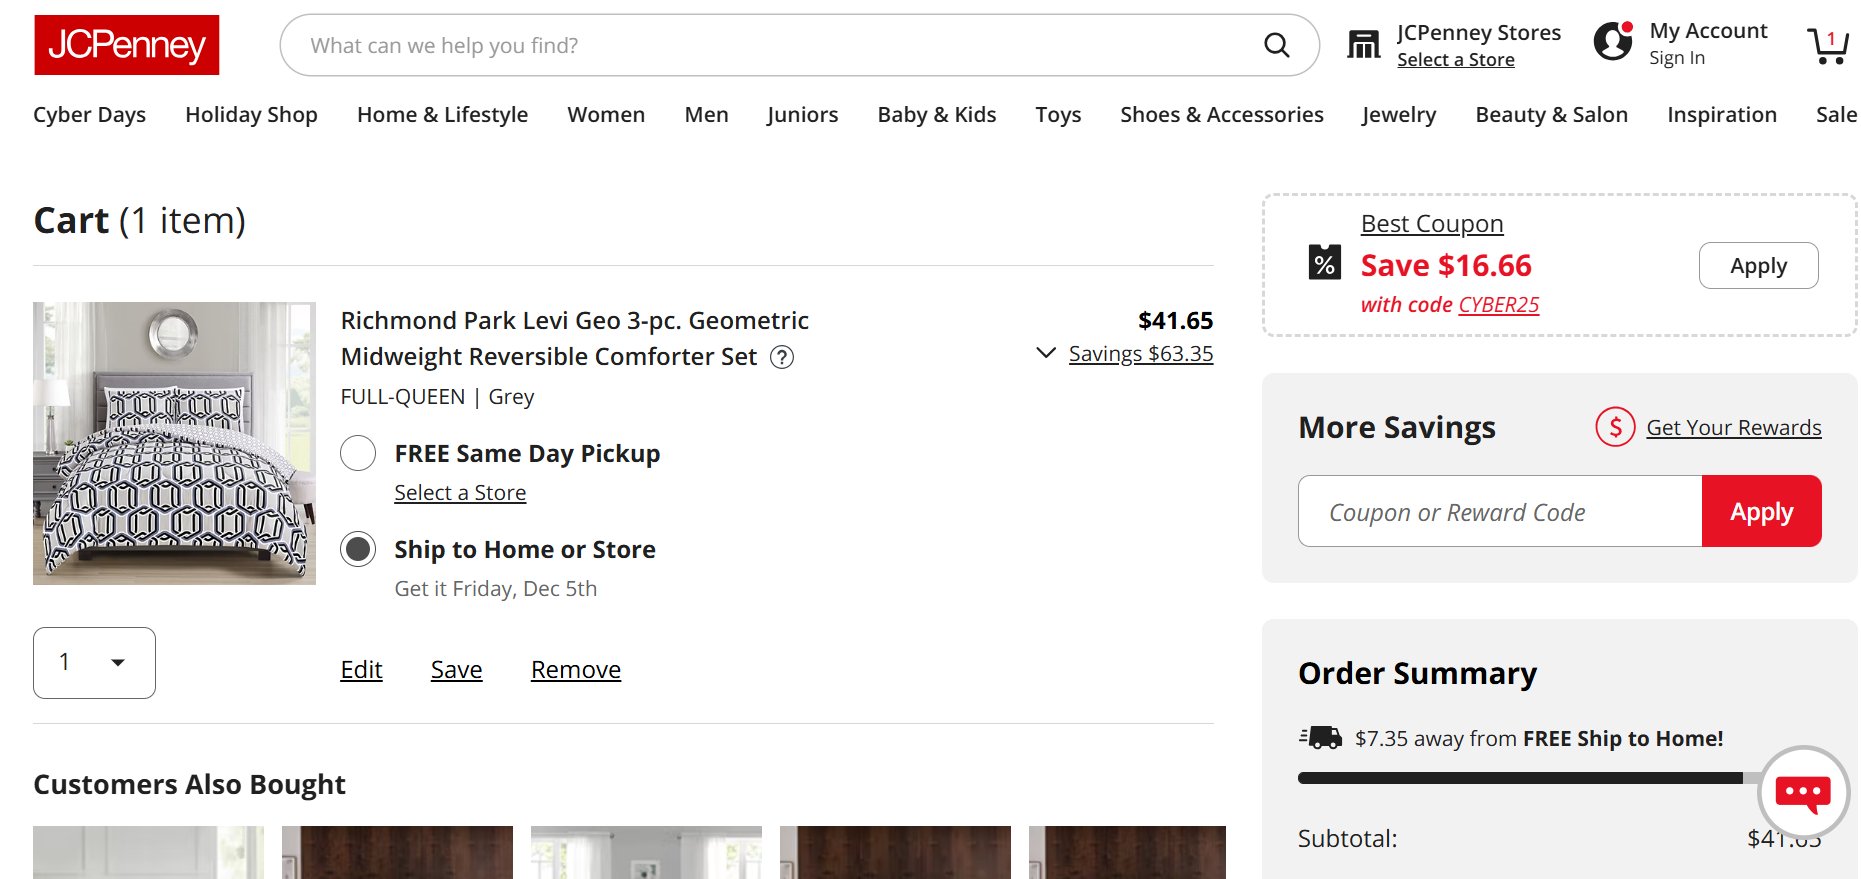Click the comforter set product thumbnail
The image size is (1861, 879).
tap(174, 443)
